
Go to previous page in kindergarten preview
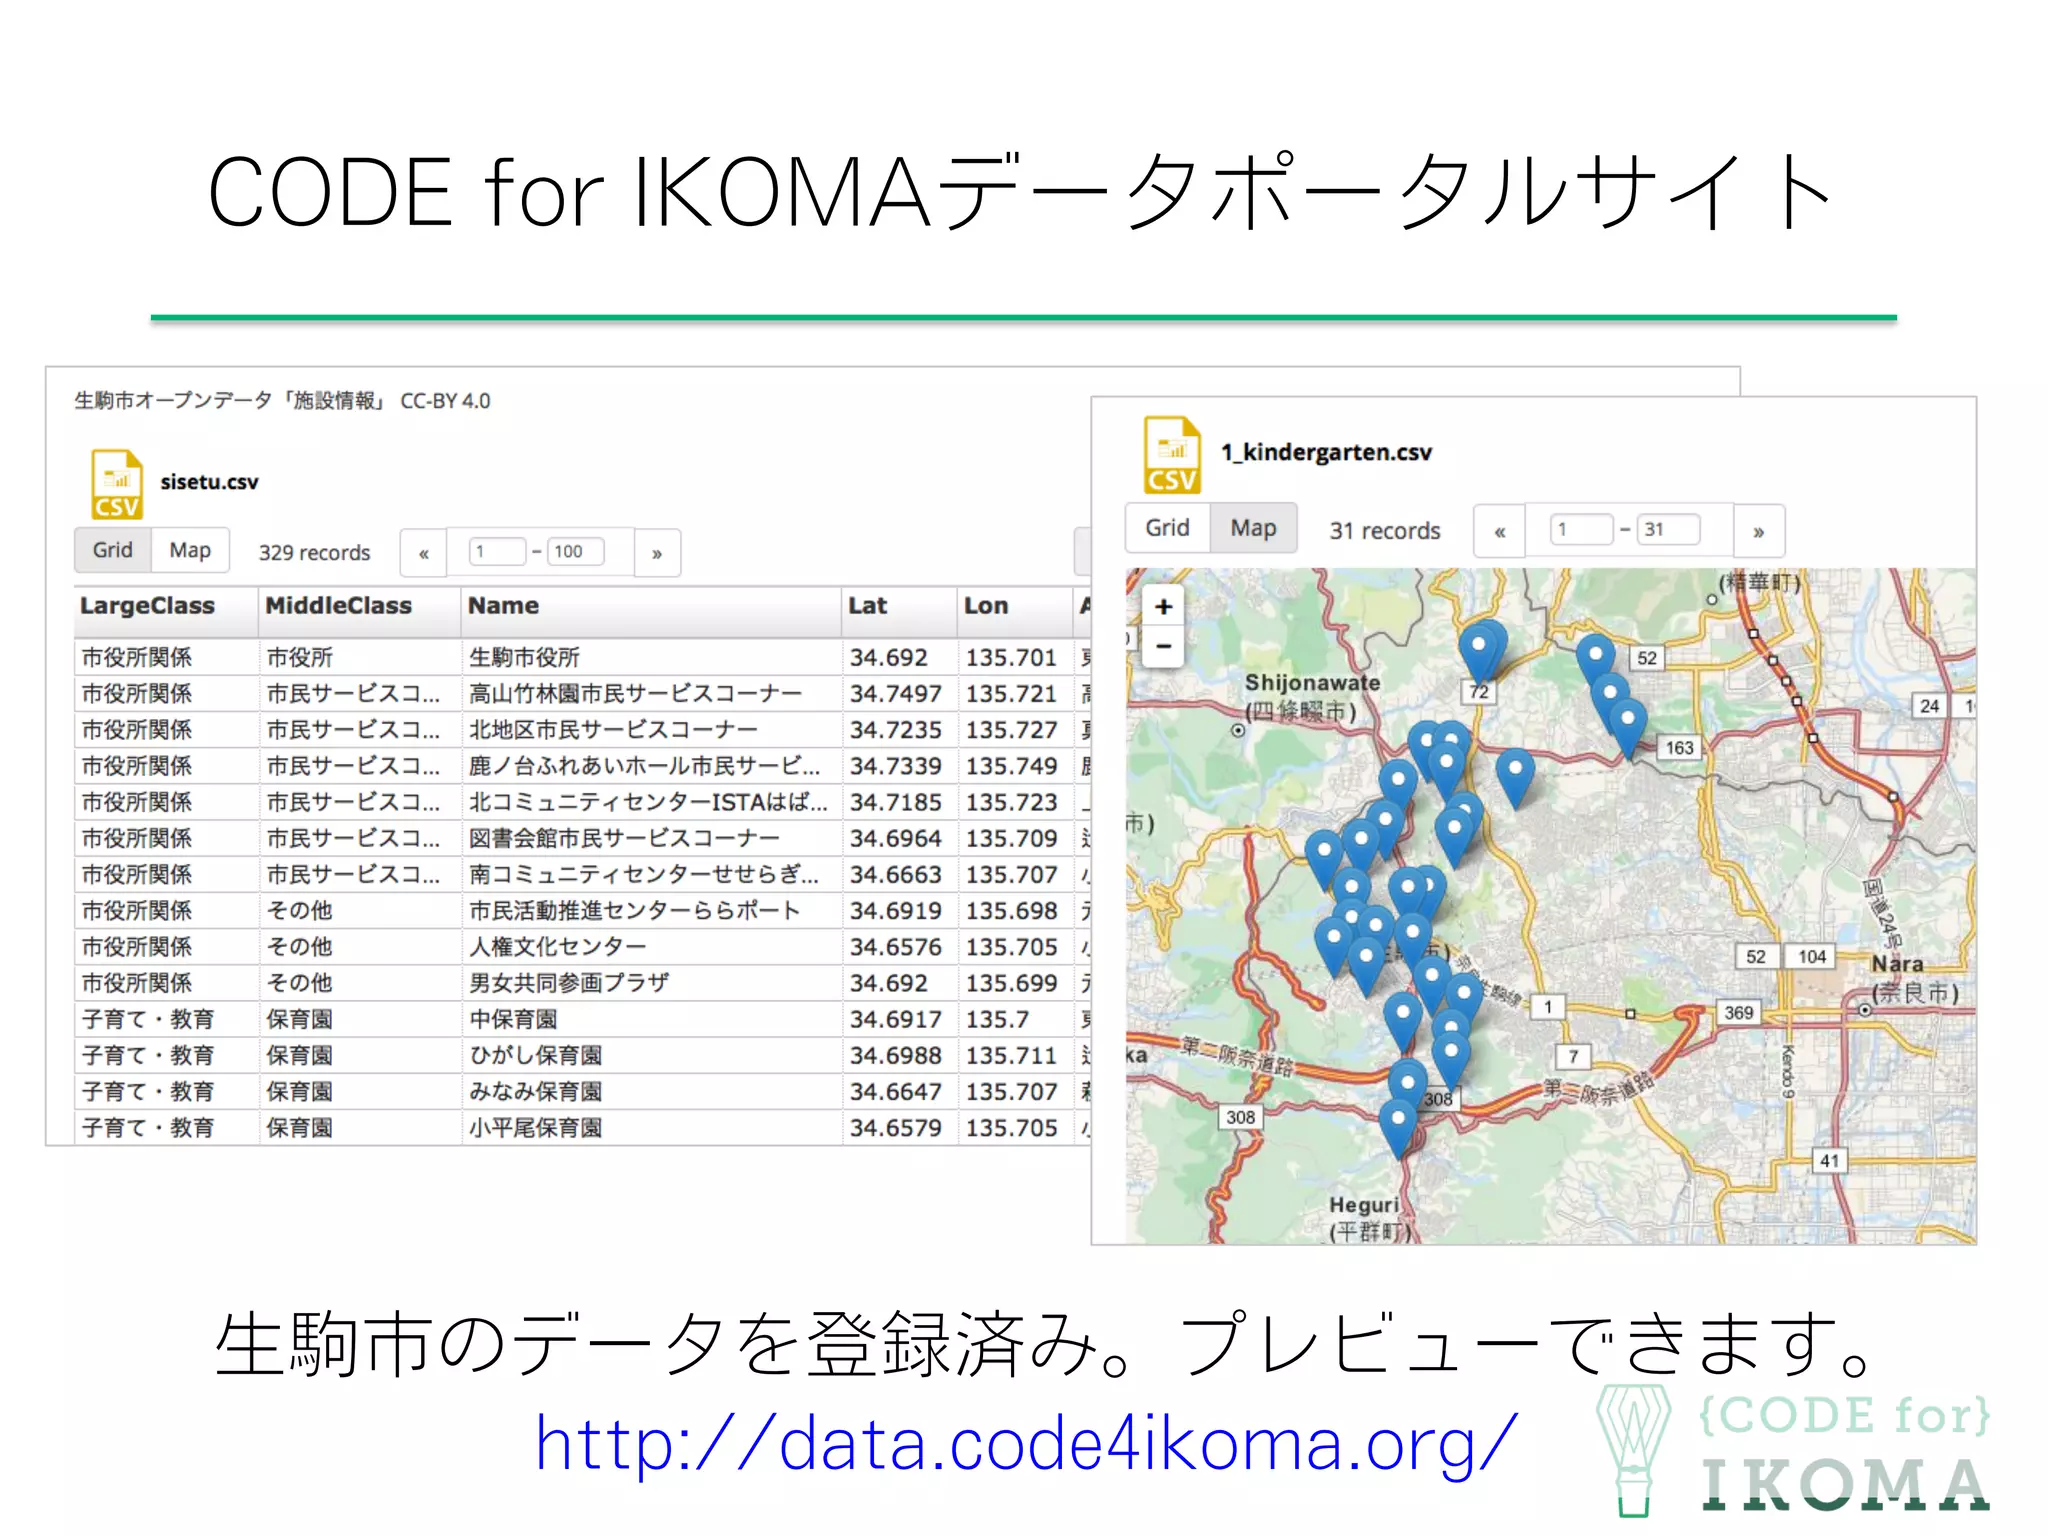coord(1499,531)
